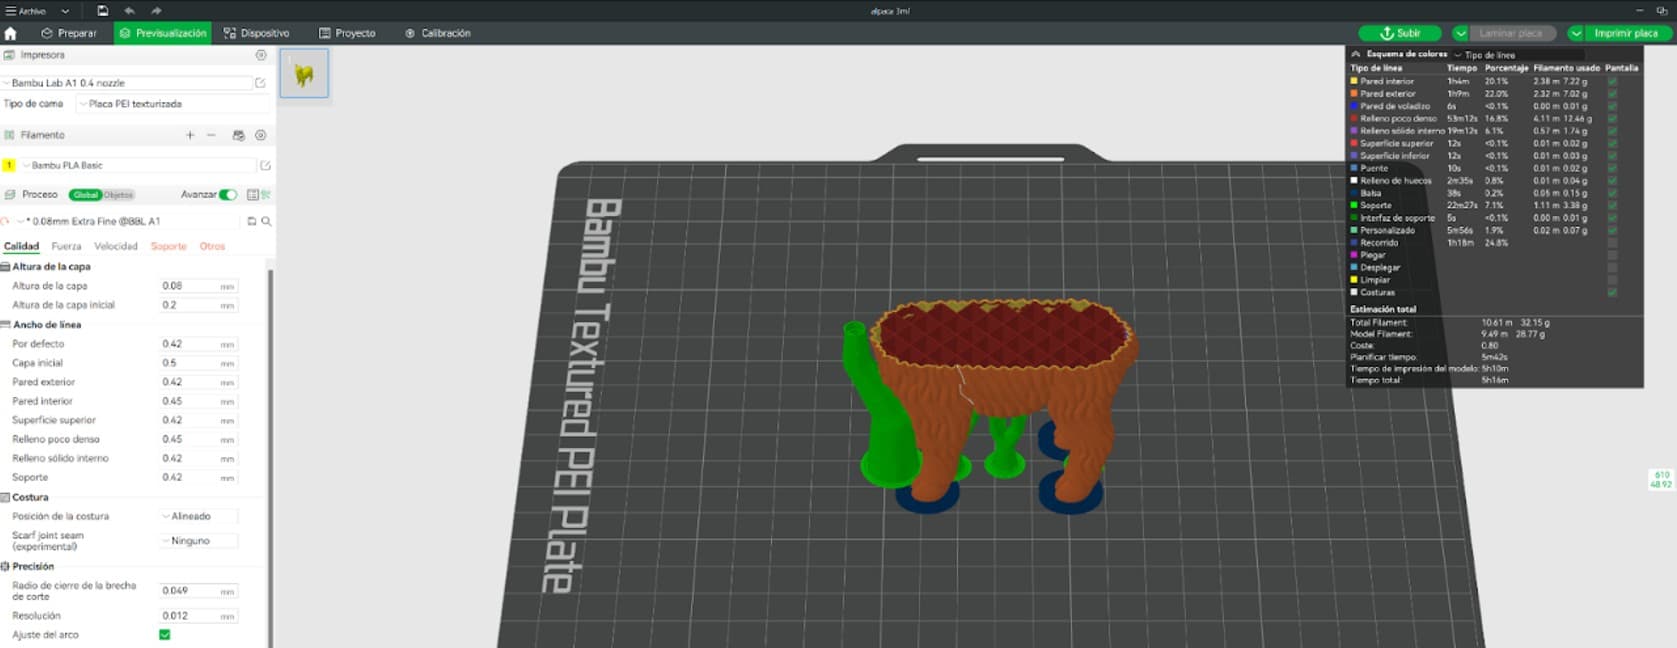The width and height of the screenshot is (1677, 648).
Task: Remove a filament with the minus icon
Action: click(211, 135)
